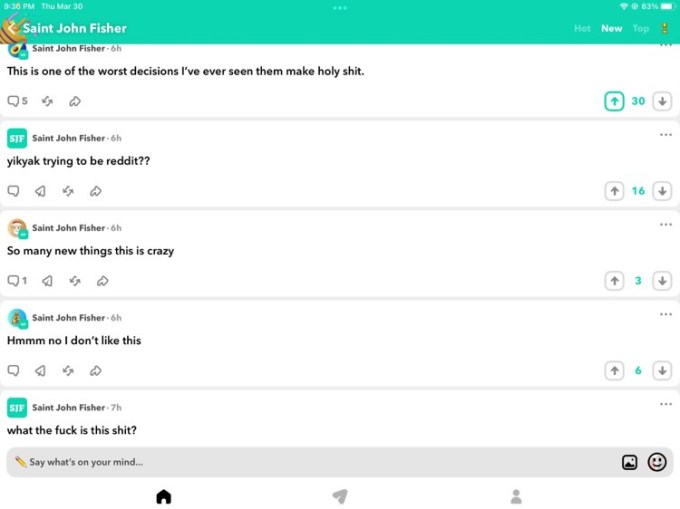This screenshot has height=509, width=680.
Task: Focus the "Say what's on your mind" field
Action: (x=312, y=462)
